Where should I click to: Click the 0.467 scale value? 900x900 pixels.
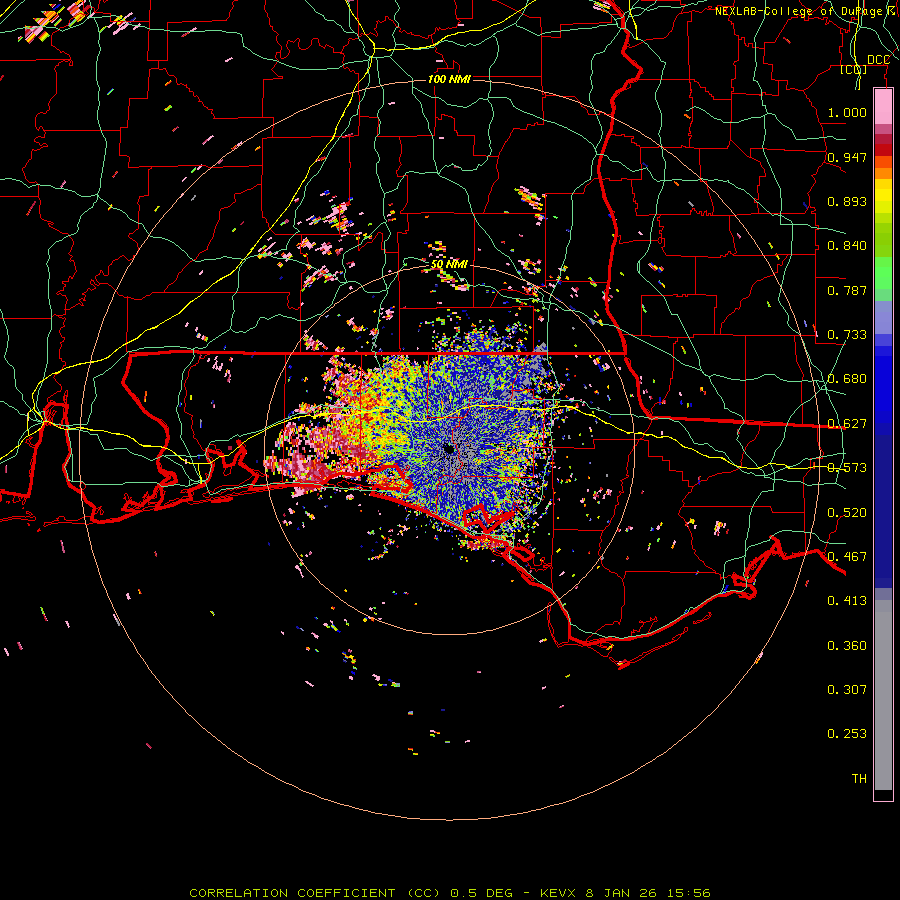pyautogui.click(x=847, y=557)
